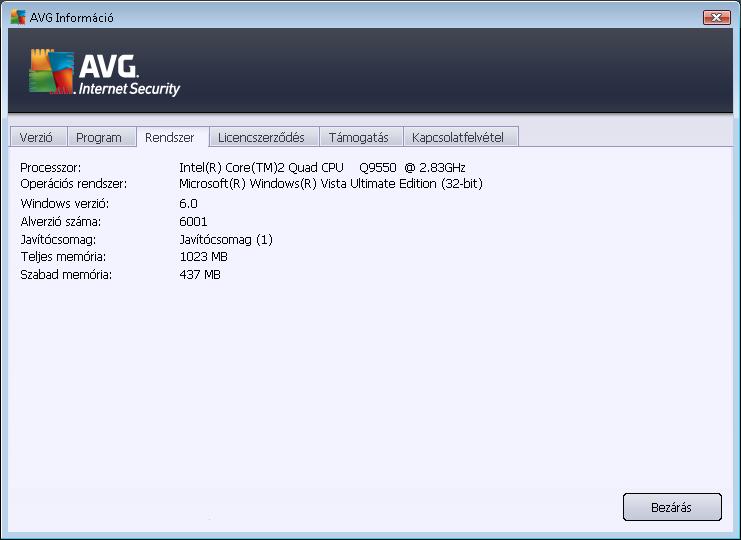The image size is (741, 540).
Task: Select the 6.0 version value
Action: [188, 204]
